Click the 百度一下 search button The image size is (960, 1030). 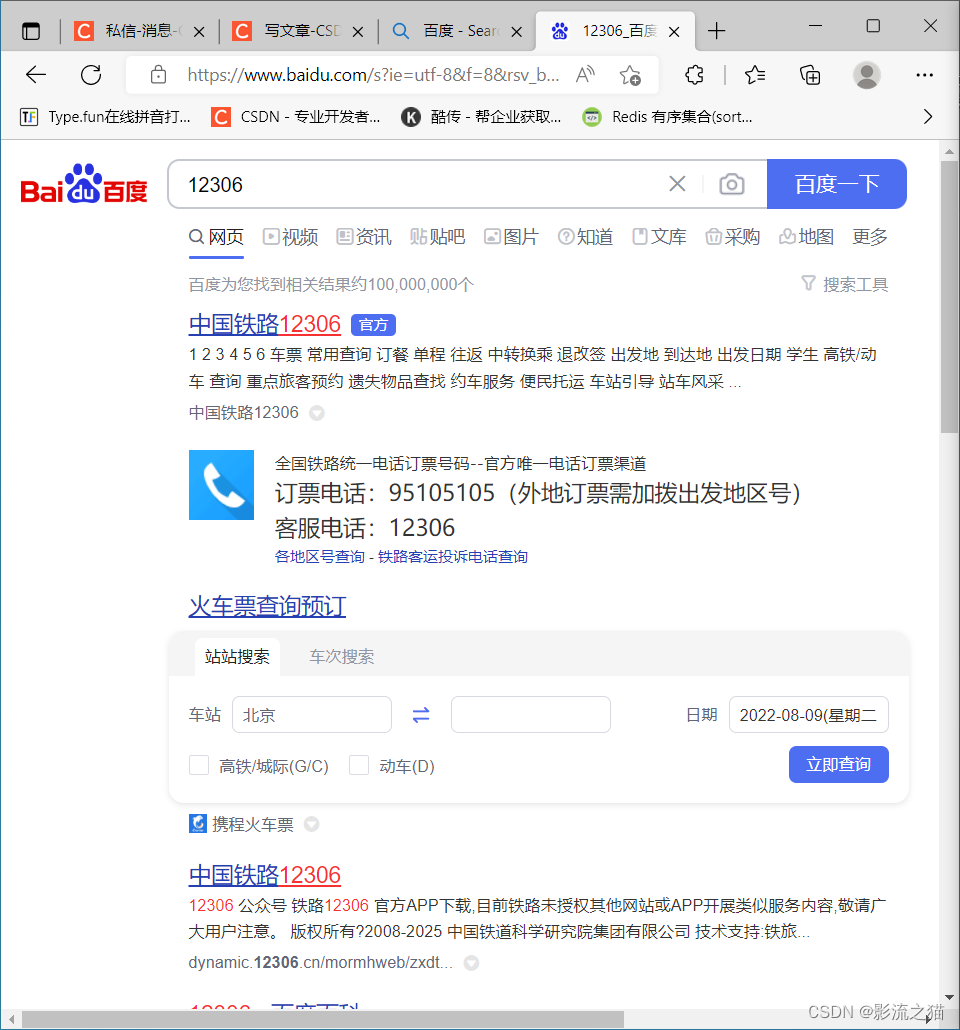(x=836, y=184)
